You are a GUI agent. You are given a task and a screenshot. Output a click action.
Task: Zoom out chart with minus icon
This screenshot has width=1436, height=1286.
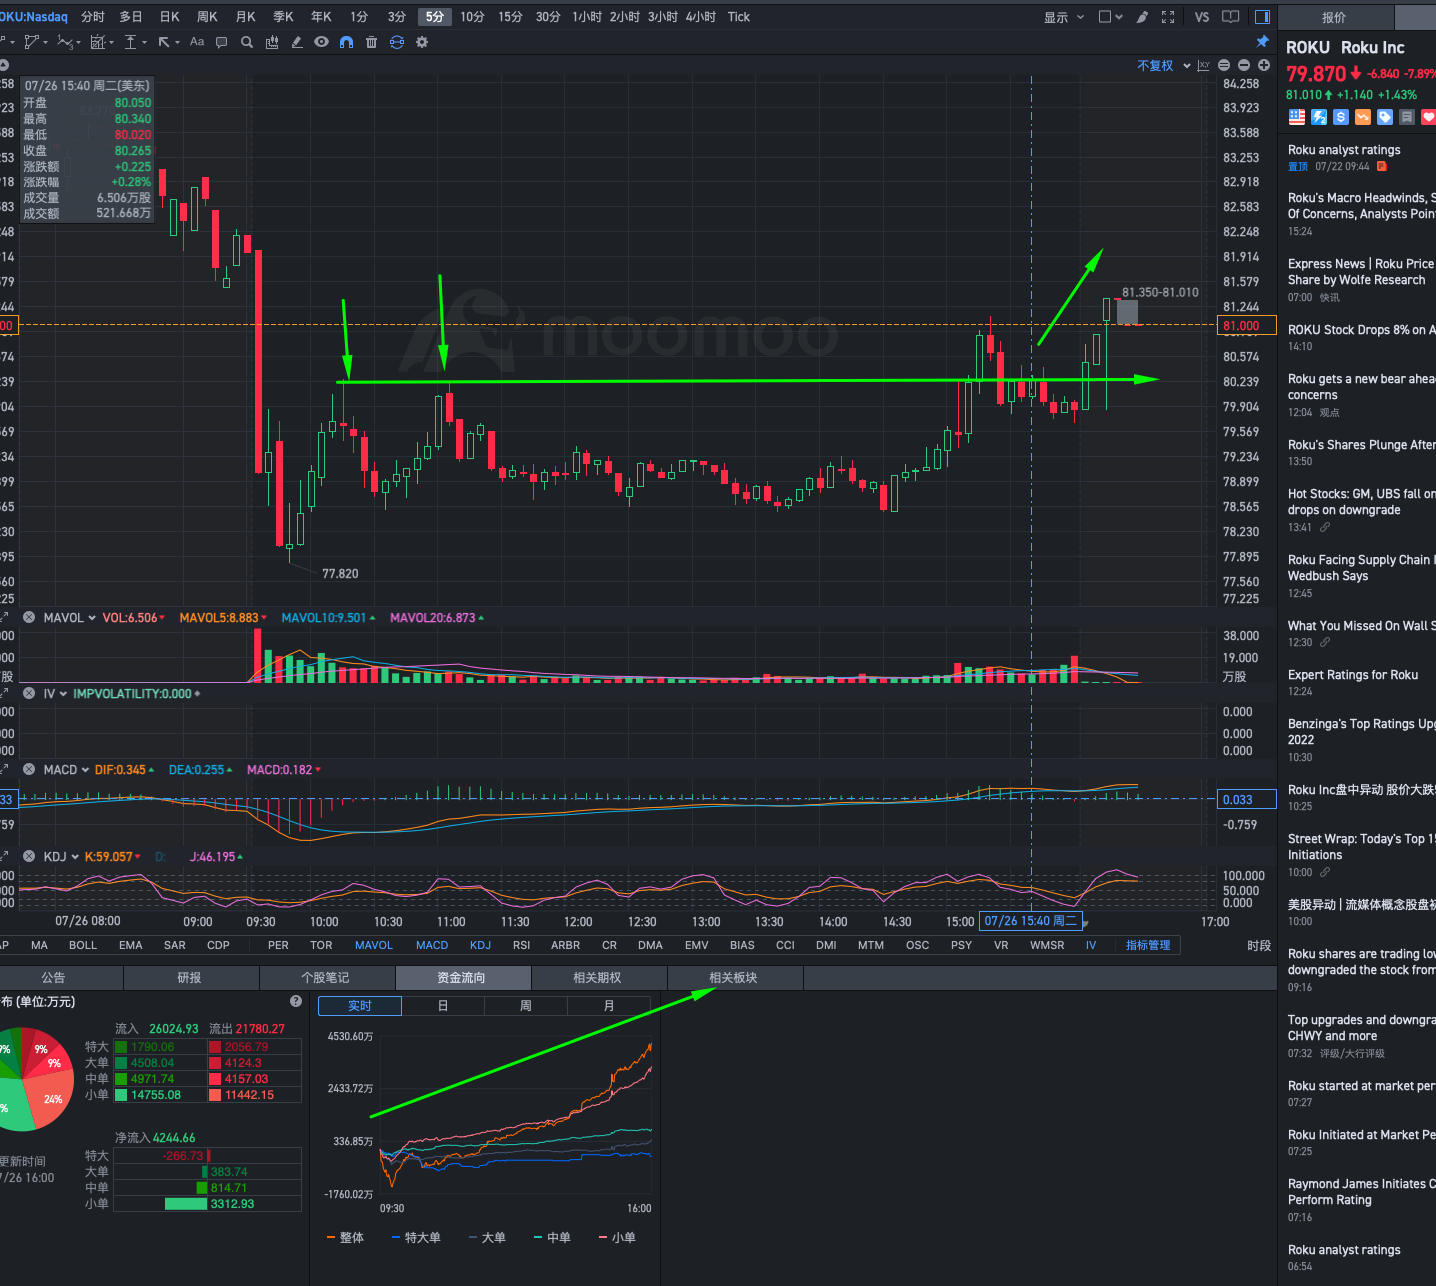[x=1244, y=66]
